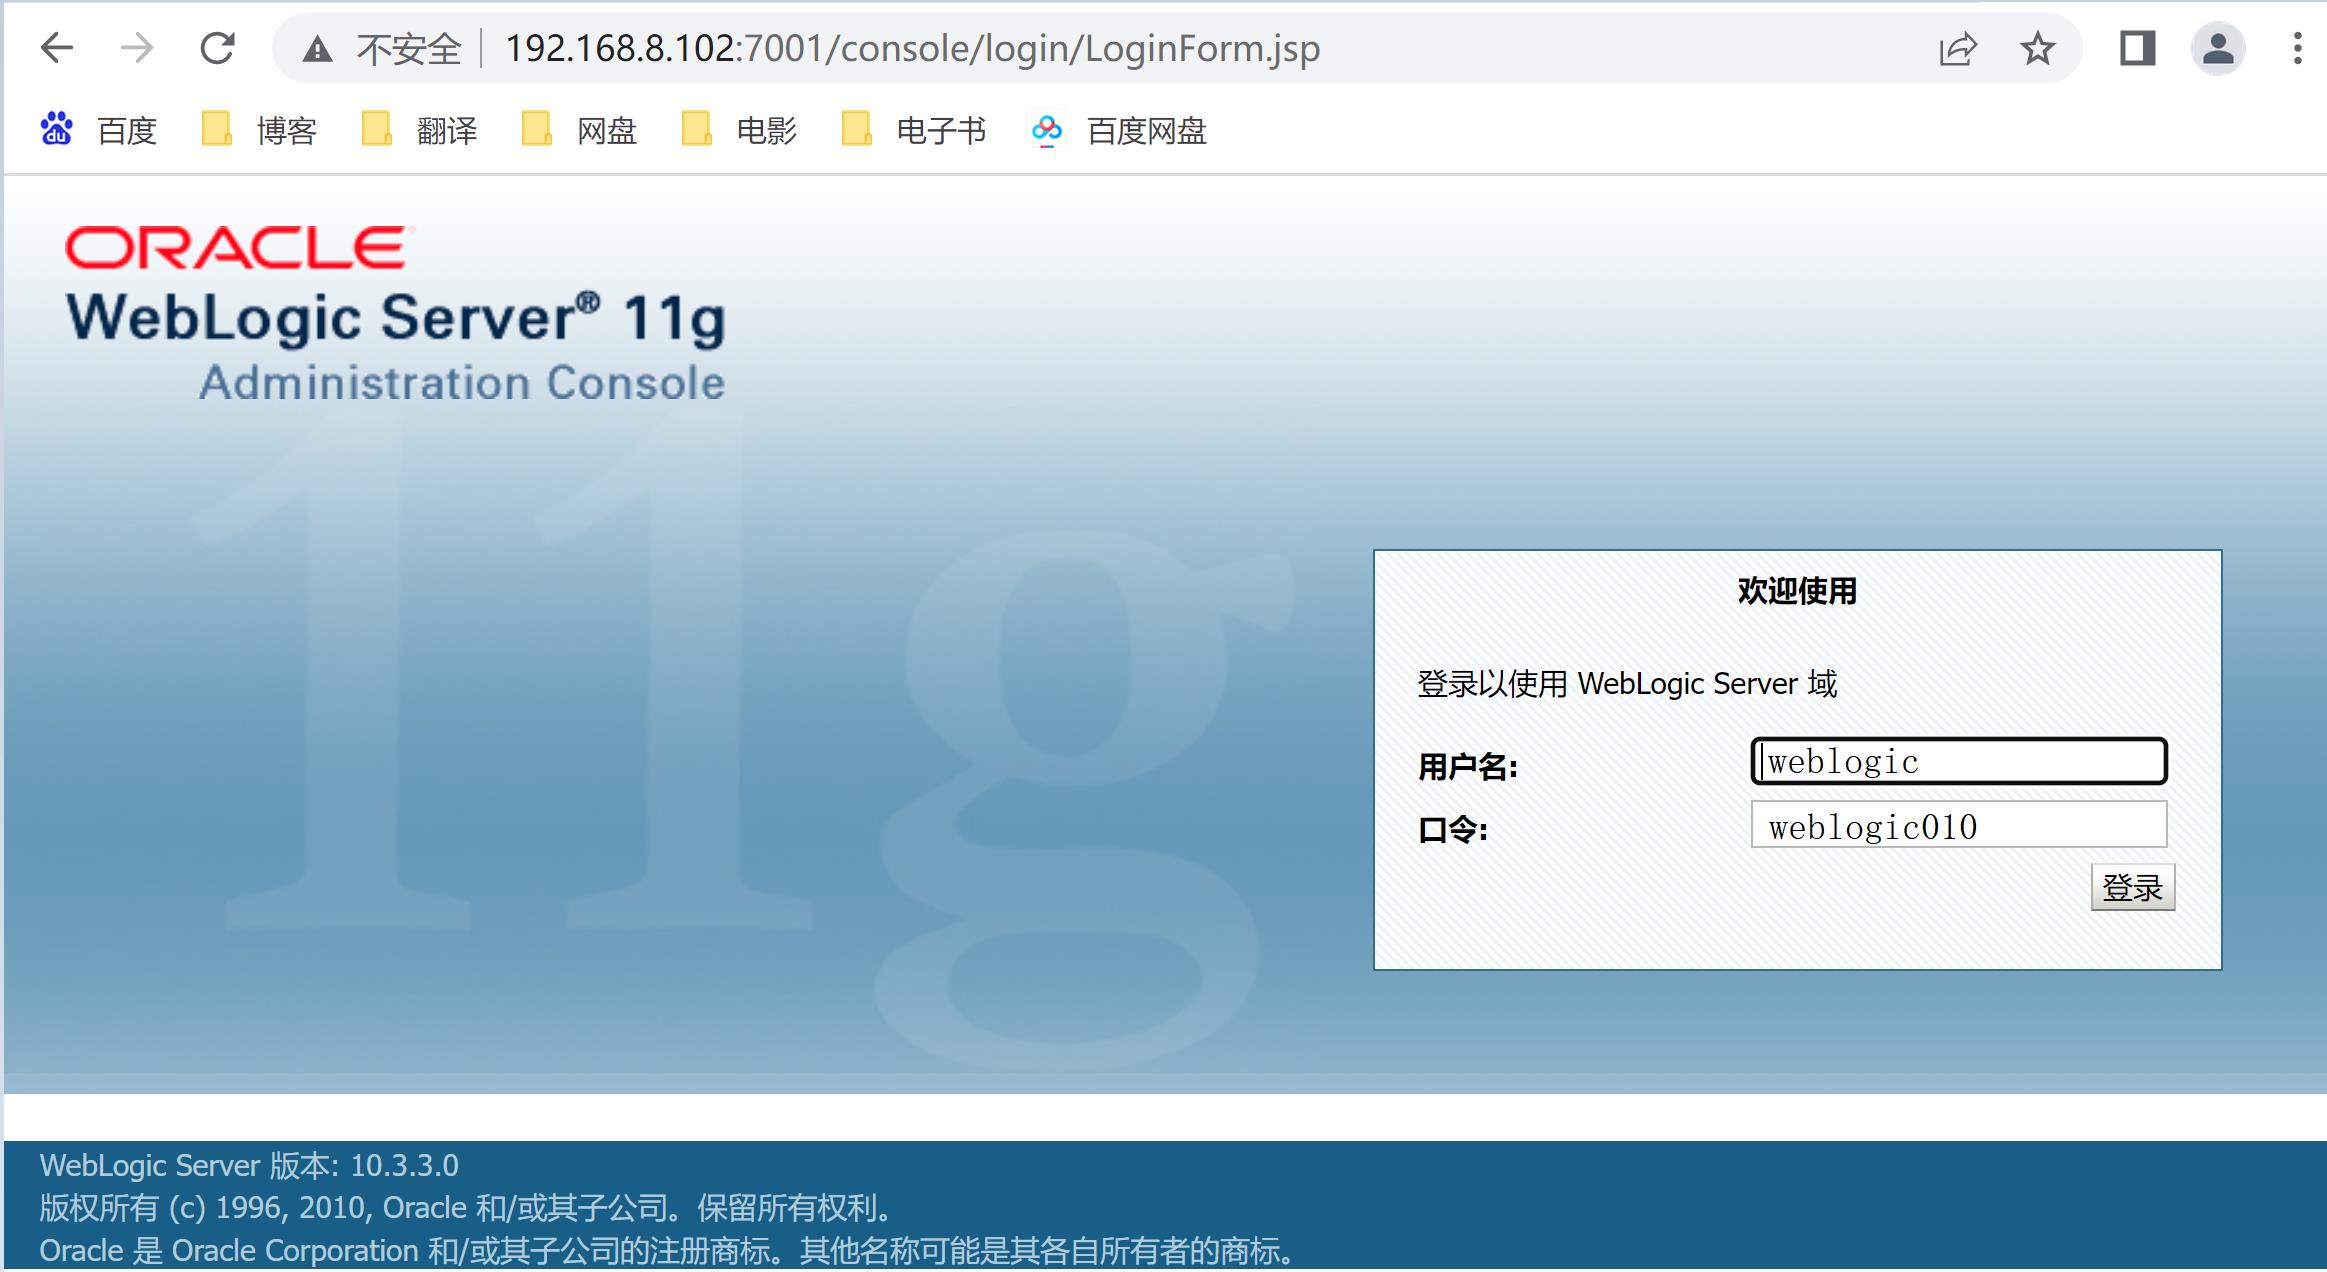Click the 'WebLogic Server 11g' title text
2327x1272 pixels.
(x=396, y=318)
